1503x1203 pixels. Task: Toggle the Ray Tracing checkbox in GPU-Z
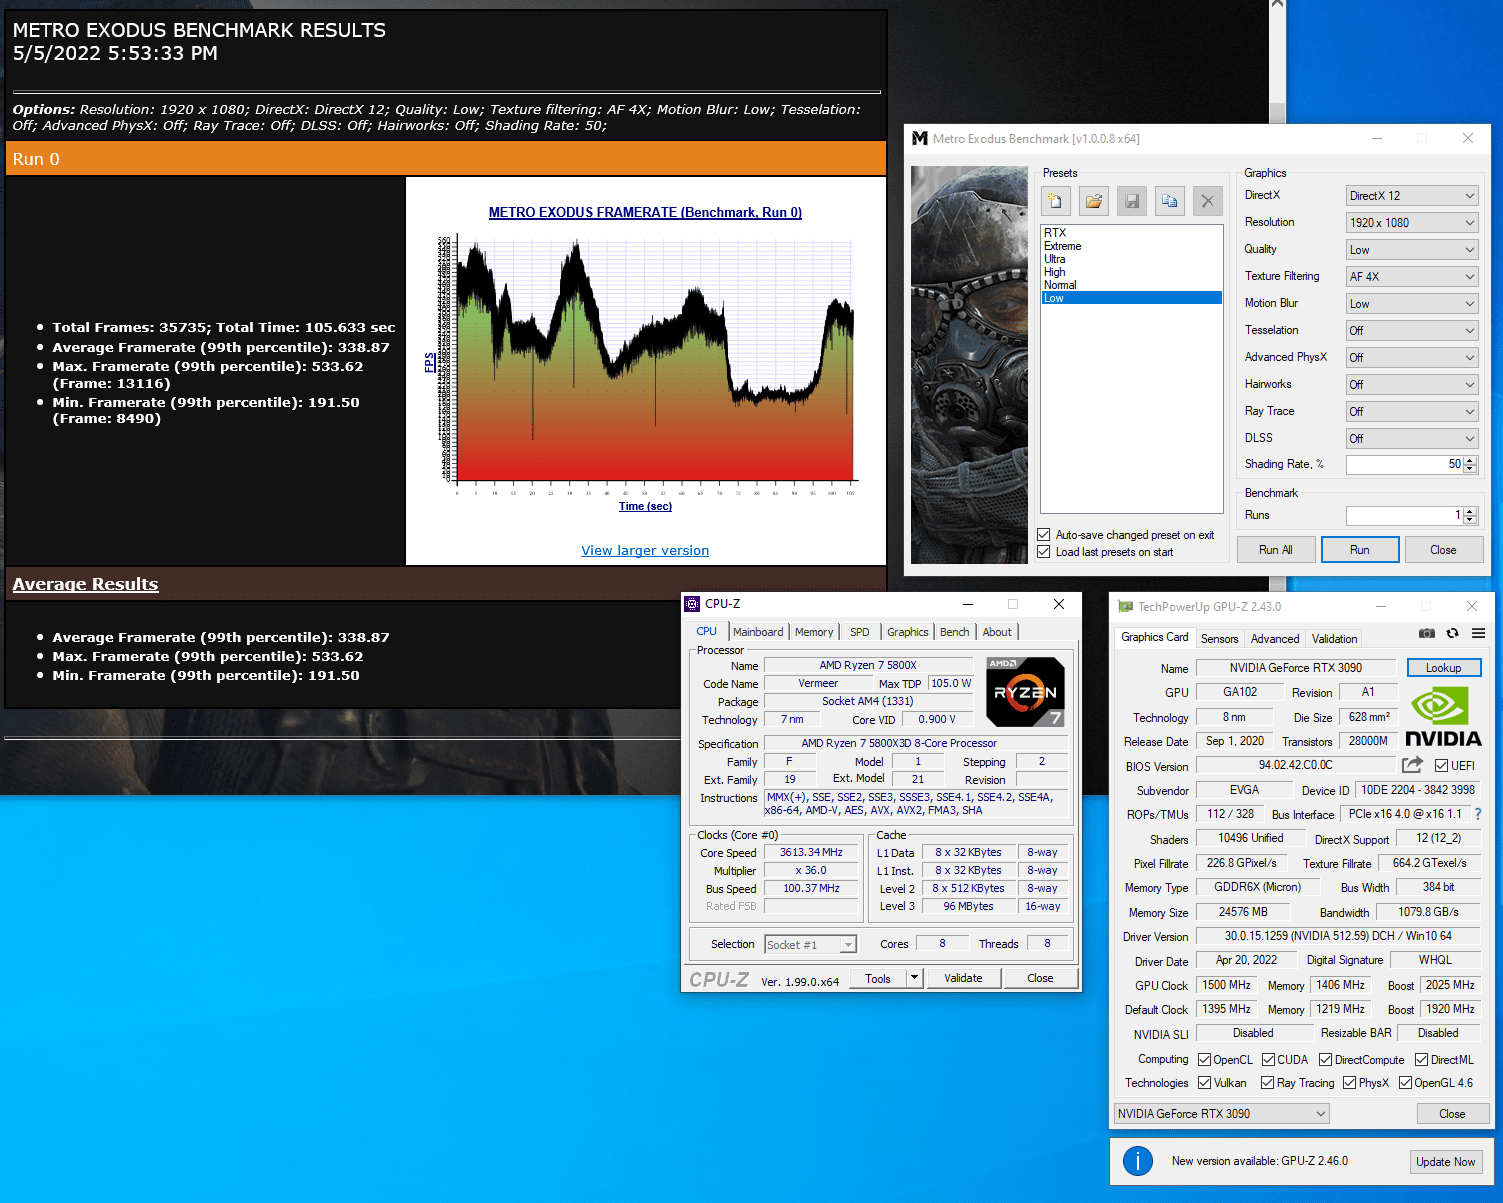pyautogui.click(x=1268, y=1083)
